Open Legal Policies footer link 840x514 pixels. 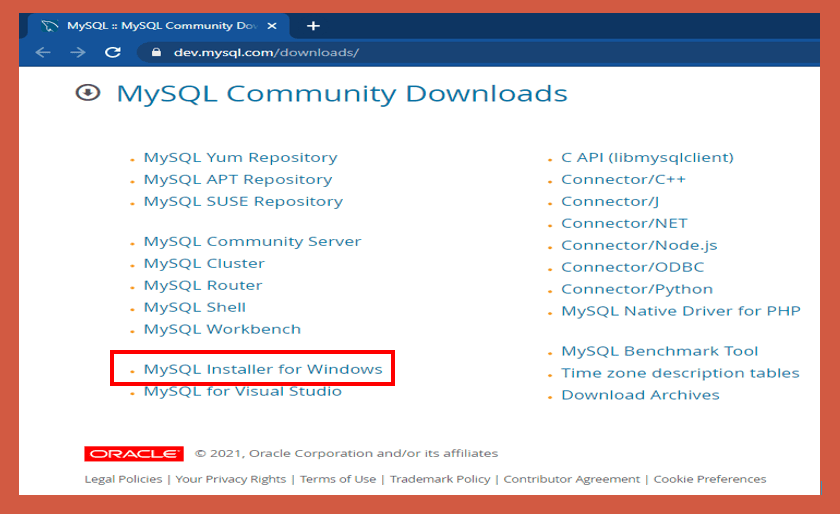tap(123, 479)
